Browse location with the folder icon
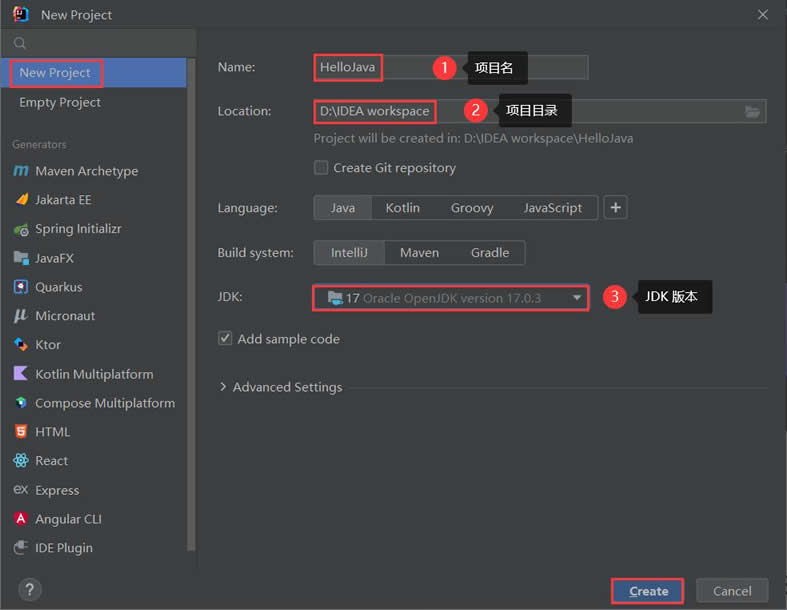This screenshot has width=787, height=610. (x=752, y=111)
